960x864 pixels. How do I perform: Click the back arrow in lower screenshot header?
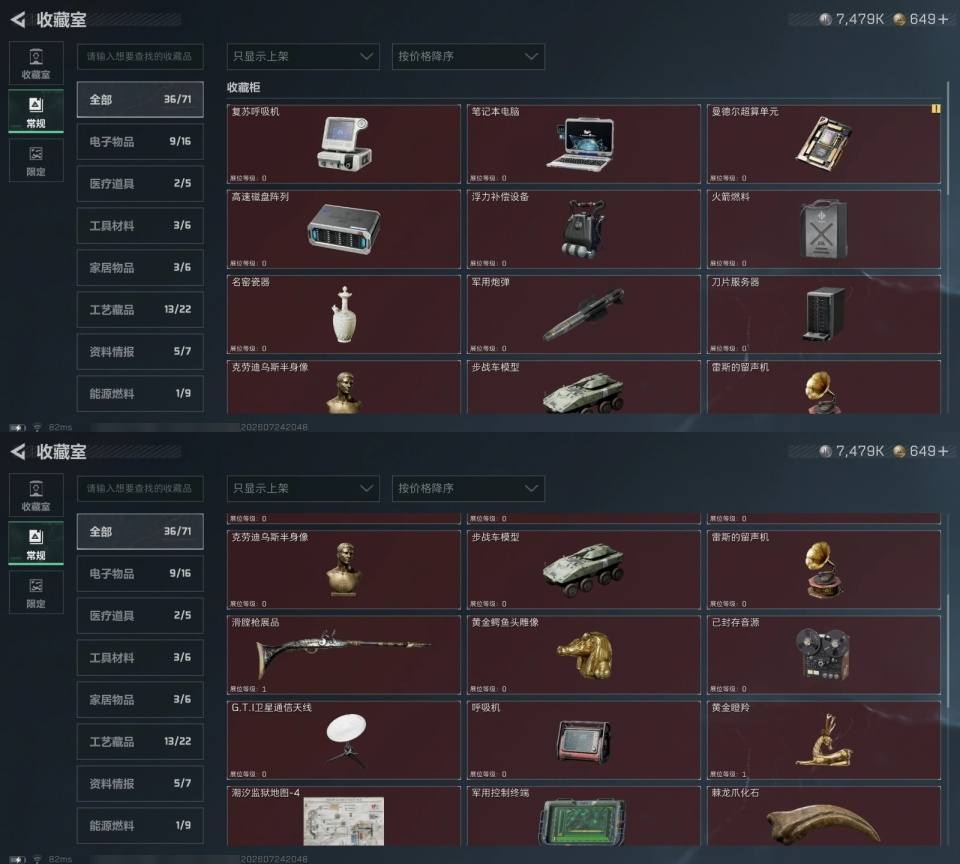[18, 452]
